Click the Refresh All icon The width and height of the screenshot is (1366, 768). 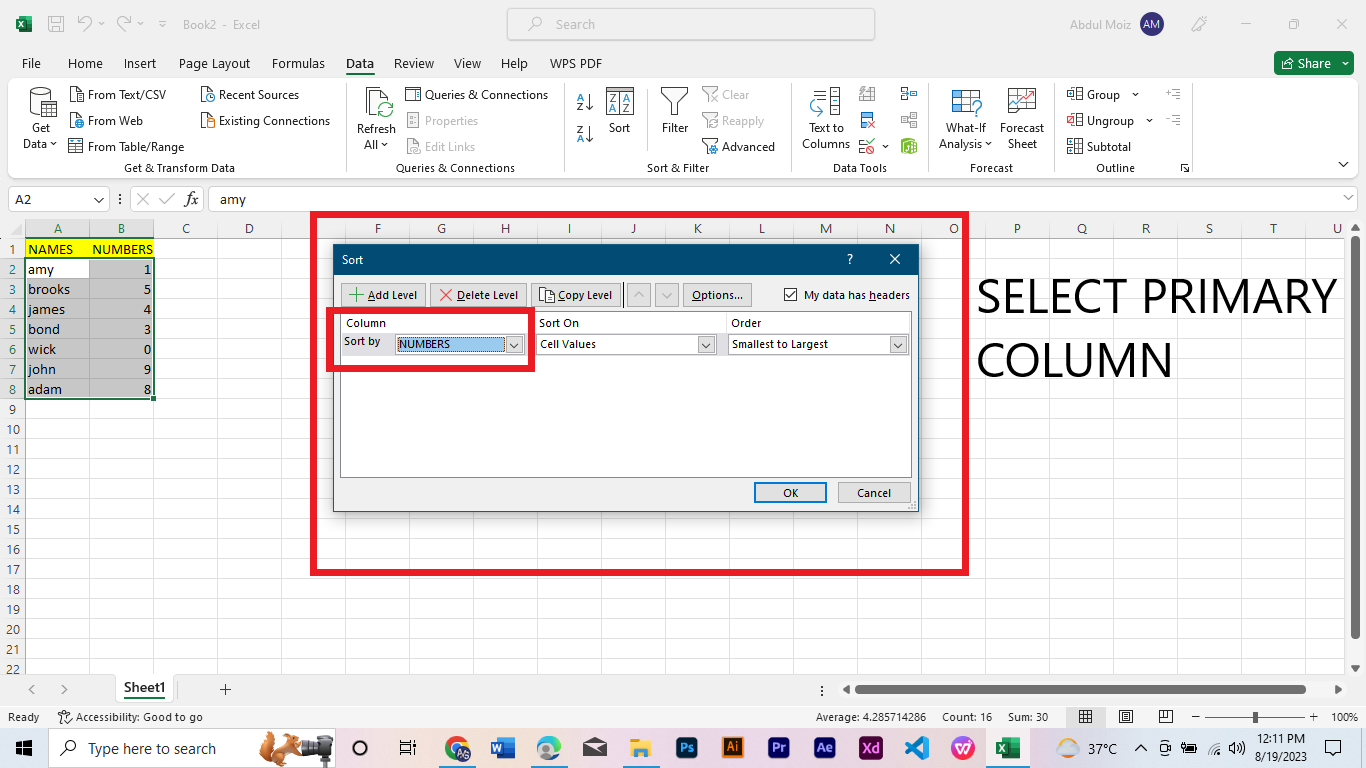[x=376, y=119]
